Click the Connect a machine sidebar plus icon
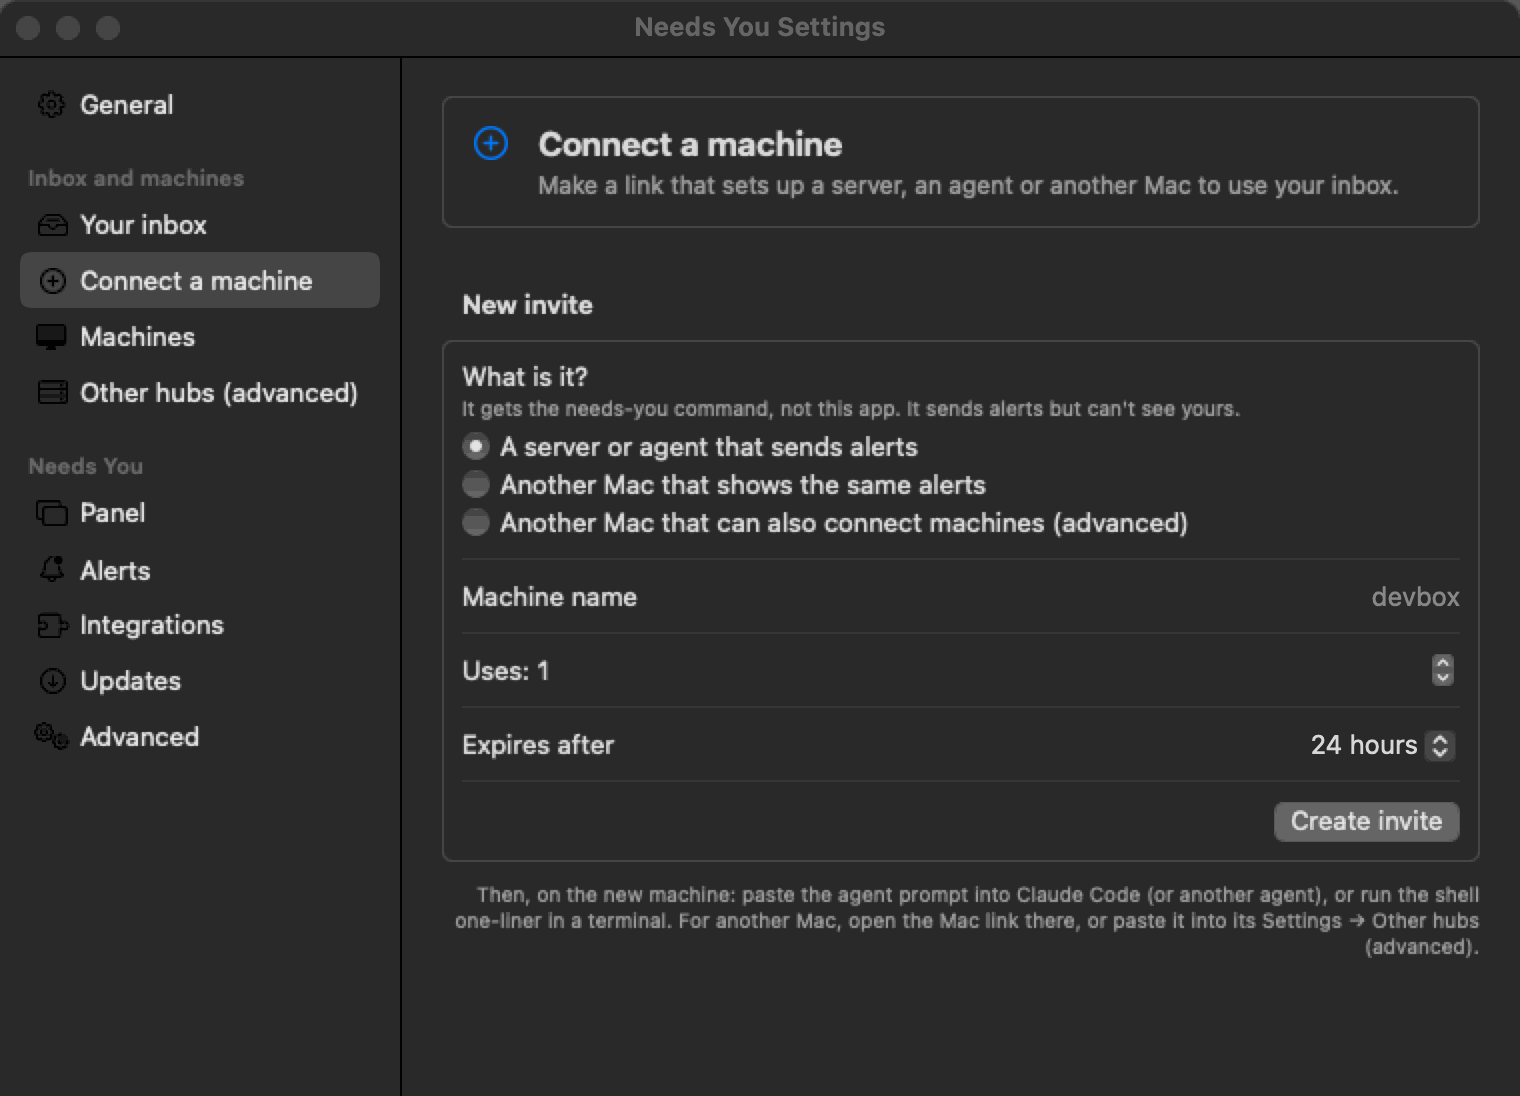This screenshot has width=1520, height=1096. coord(52,281)
